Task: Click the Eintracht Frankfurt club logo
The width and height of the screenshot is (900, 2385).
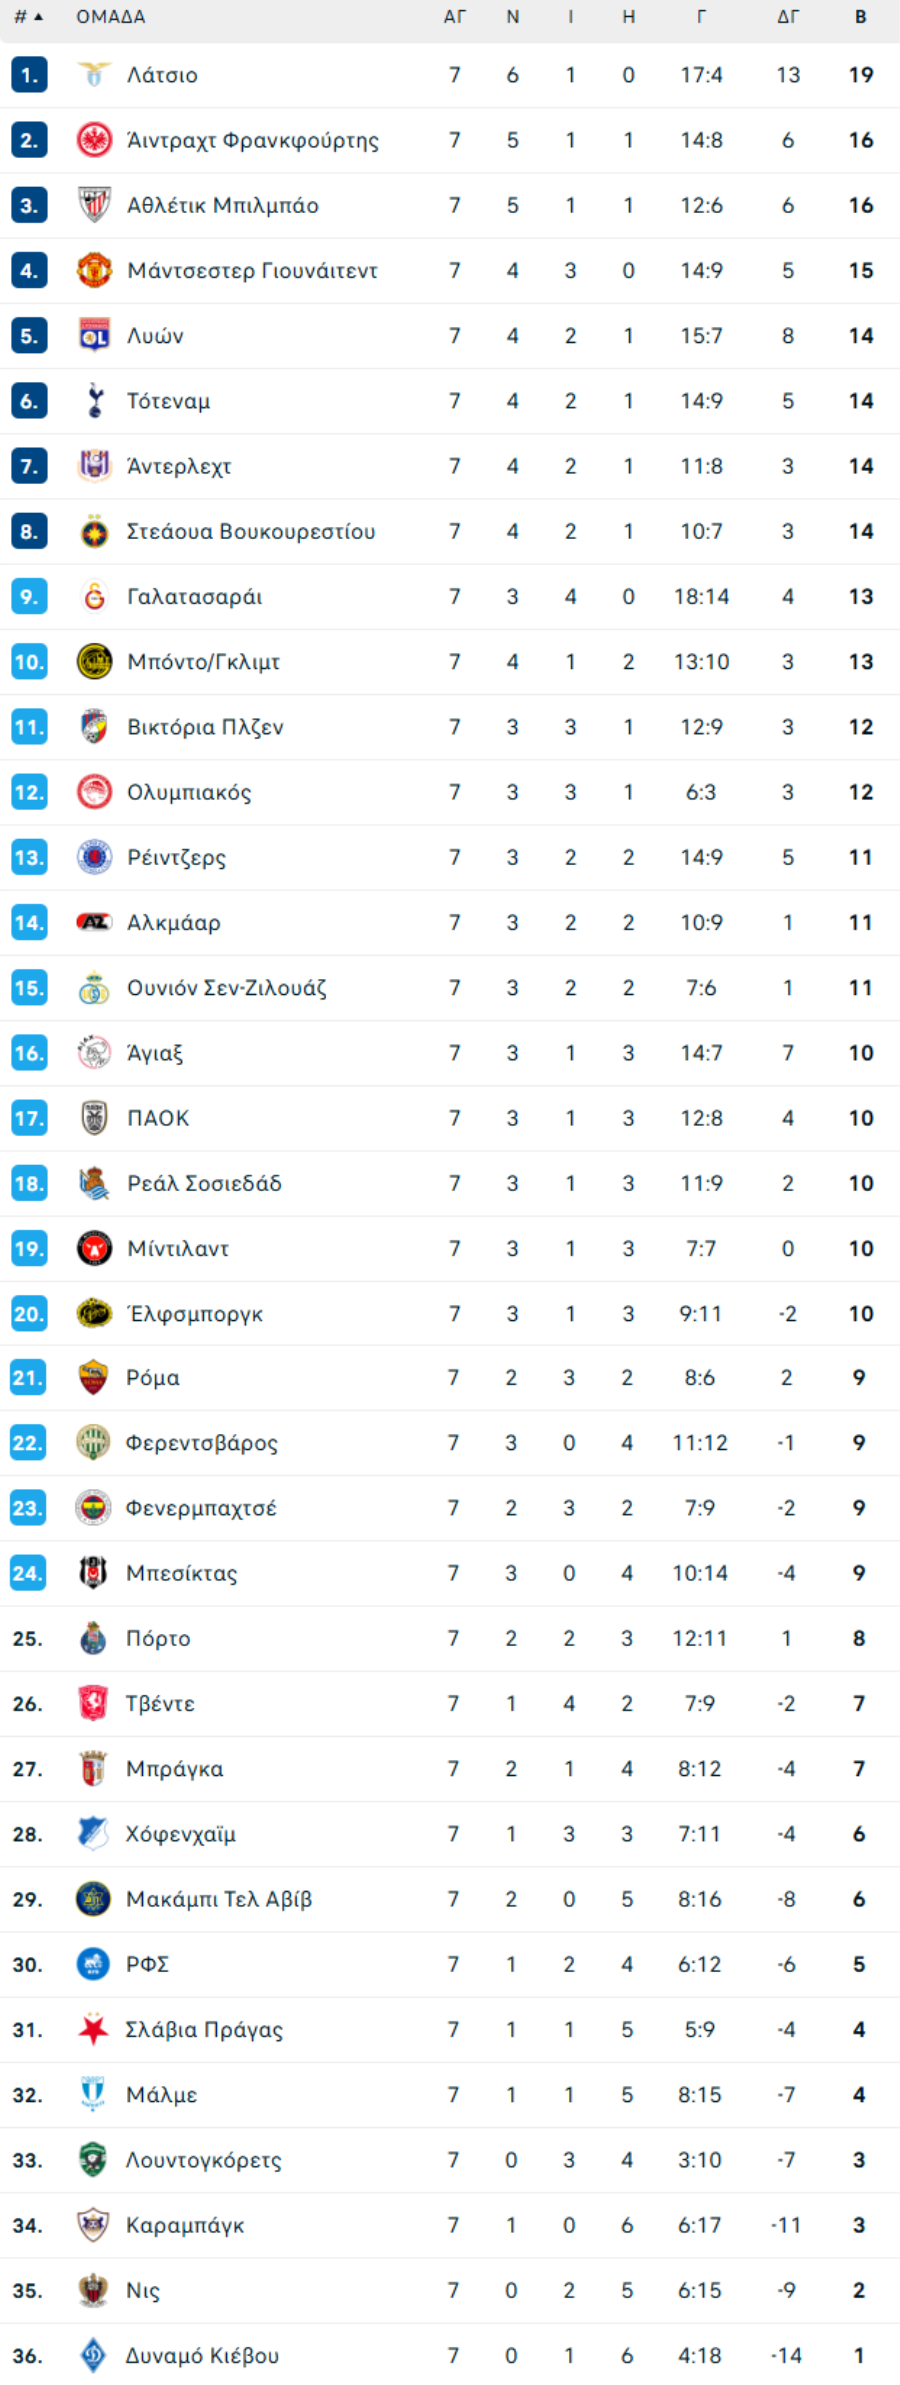Action: coord(94,140)
